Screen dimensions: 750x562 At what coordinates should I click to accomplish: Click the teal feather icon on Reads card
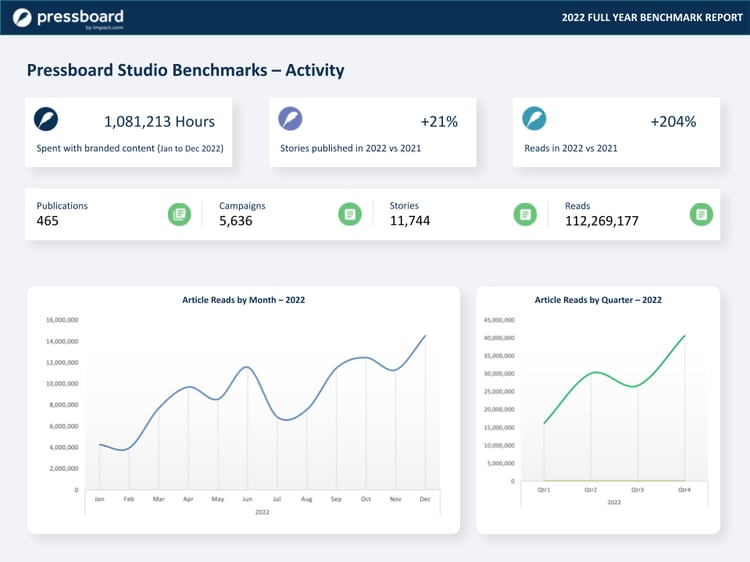coord(534,119)
